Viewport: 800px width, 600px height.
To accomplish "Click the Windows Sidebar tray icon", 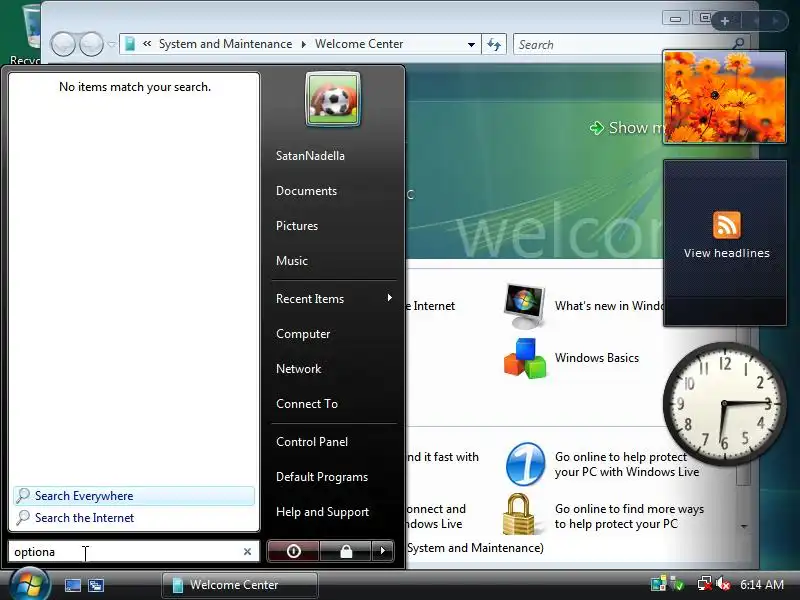I will (x=658, y=584).
